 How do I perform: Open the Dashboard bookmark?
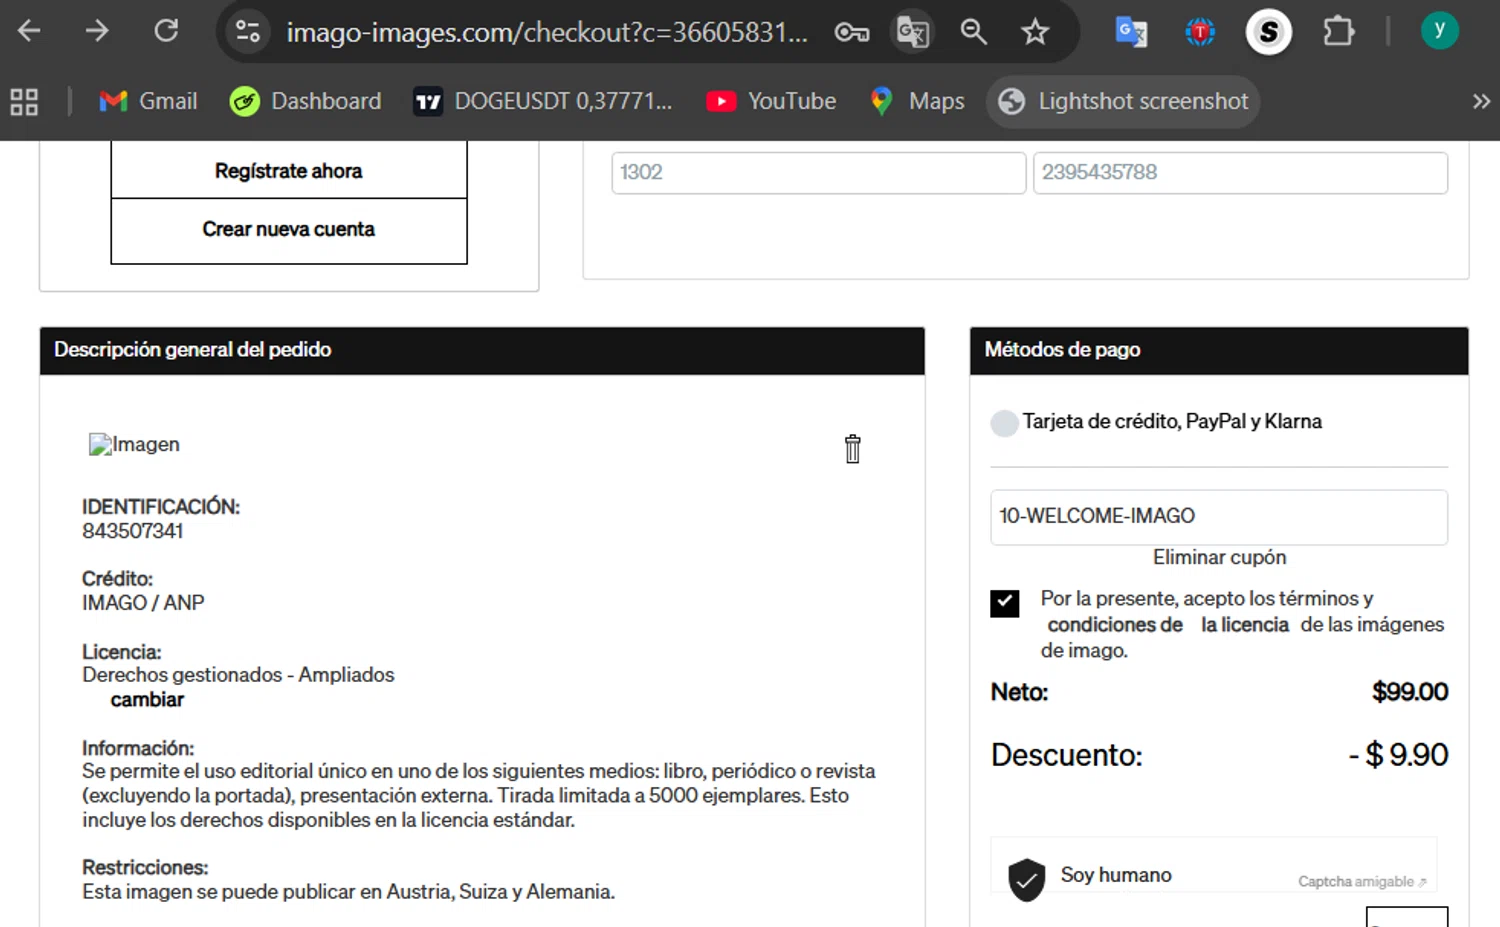tap(305, 101)
